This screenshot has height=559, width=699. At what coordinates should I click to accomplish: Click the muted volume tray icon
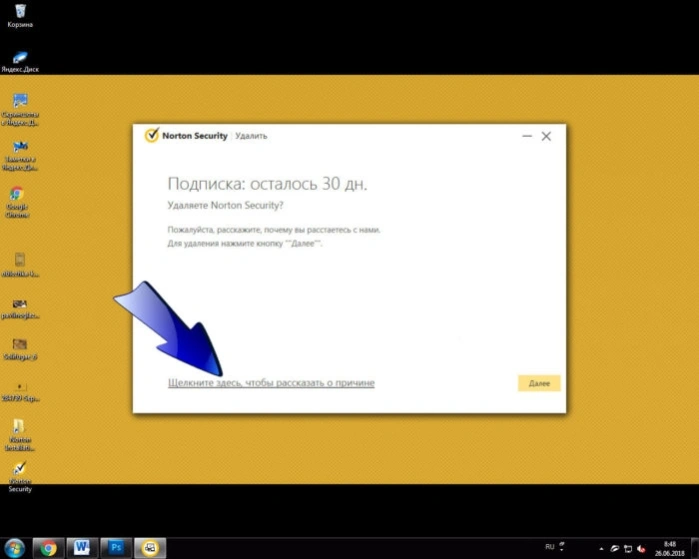(641, 549)
